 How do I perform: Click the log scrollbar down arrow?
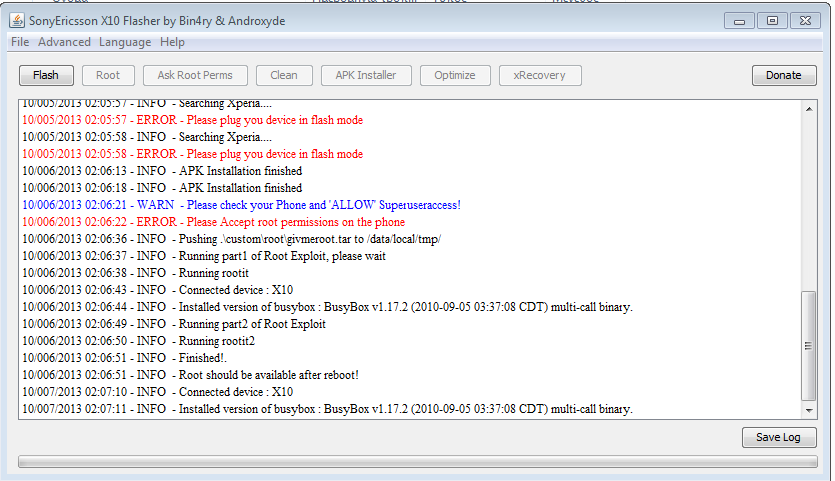tap(809, 410)
